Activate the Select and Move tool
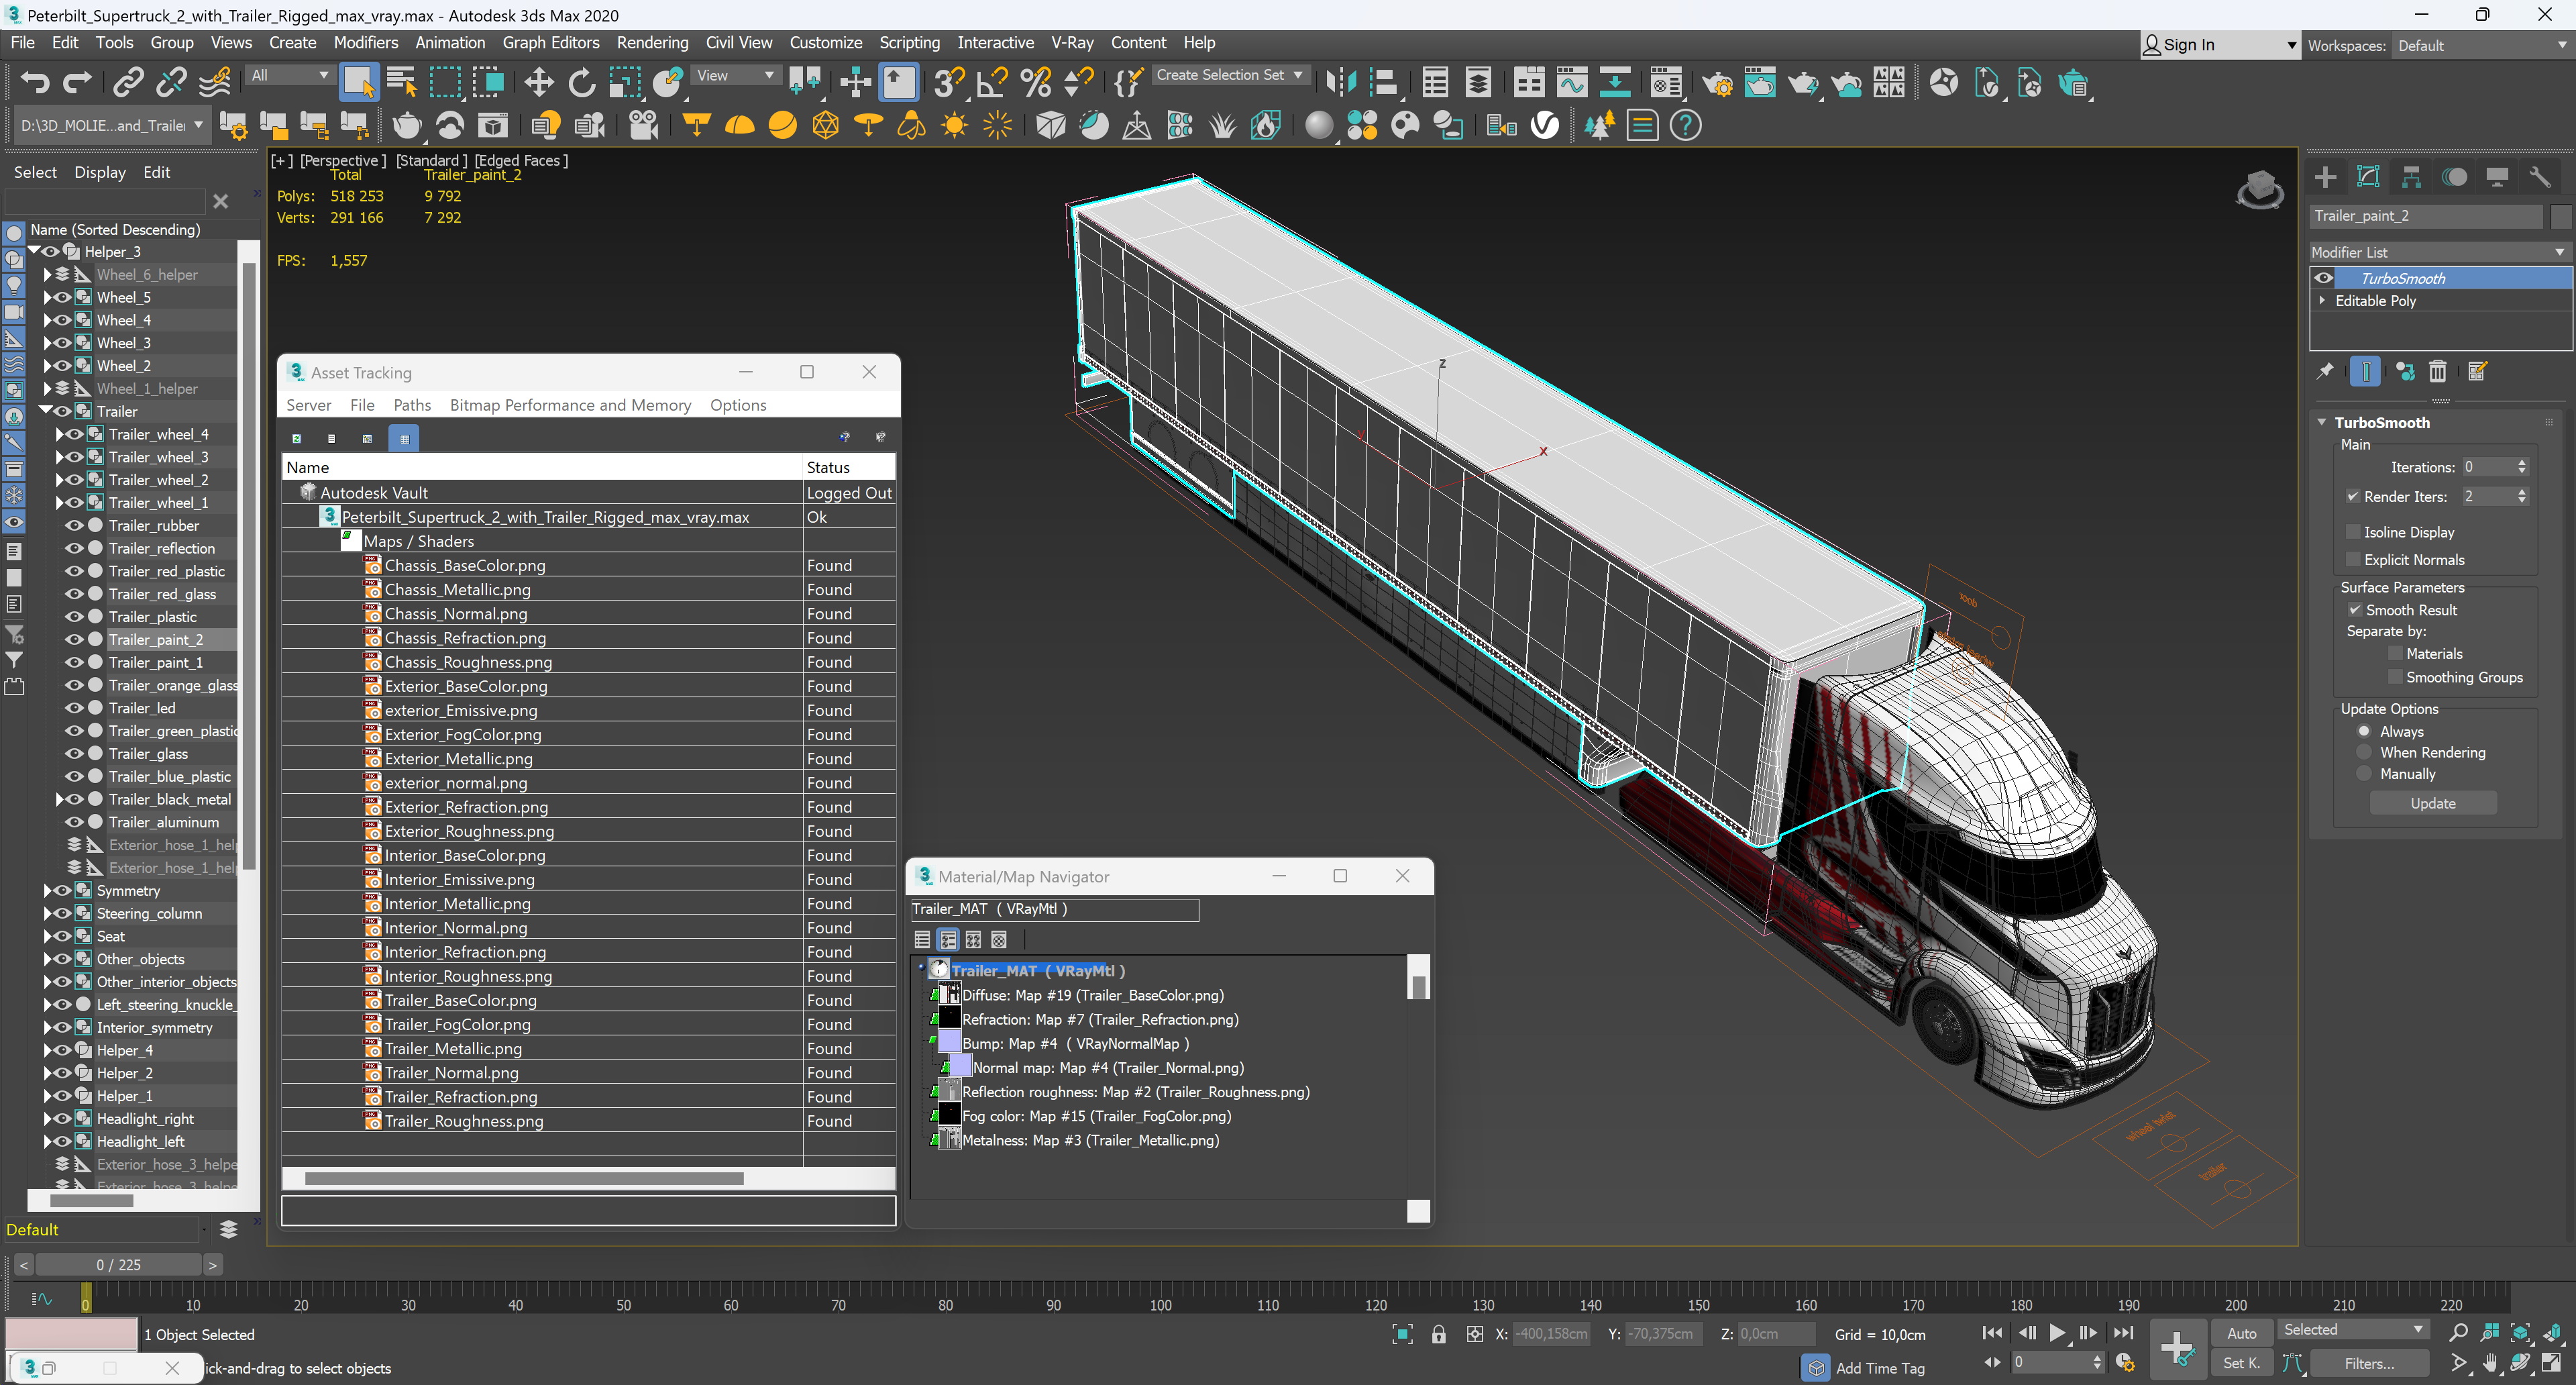 pyautogui.click(x=539, y=82)
